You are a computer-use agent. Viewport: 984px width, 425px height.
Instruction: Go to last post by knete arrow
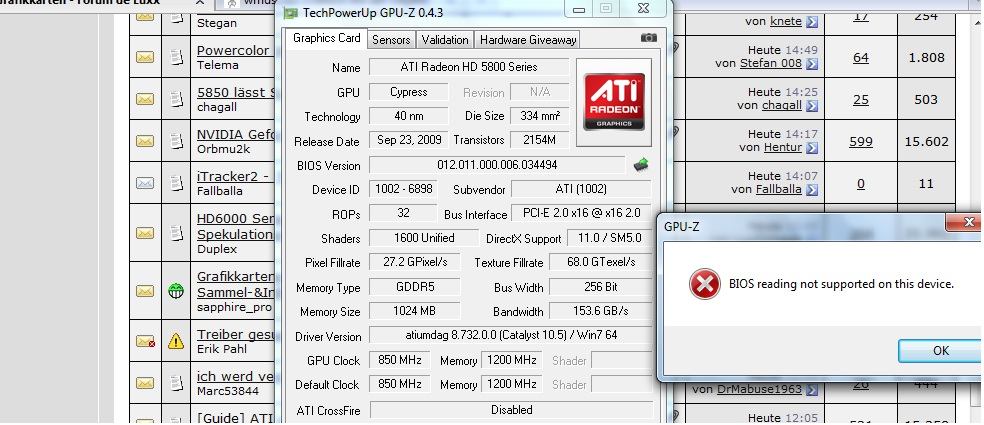coord(812,22)
